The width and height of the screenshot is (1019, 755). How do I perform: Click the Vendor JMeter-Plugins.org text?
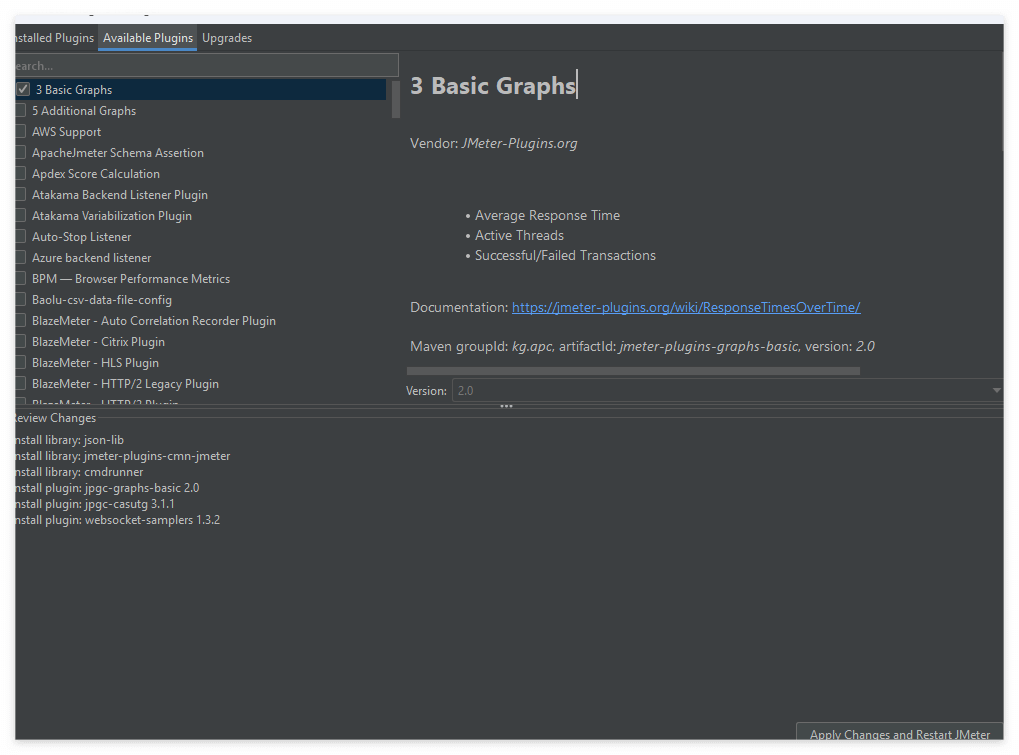coord(493,144)
